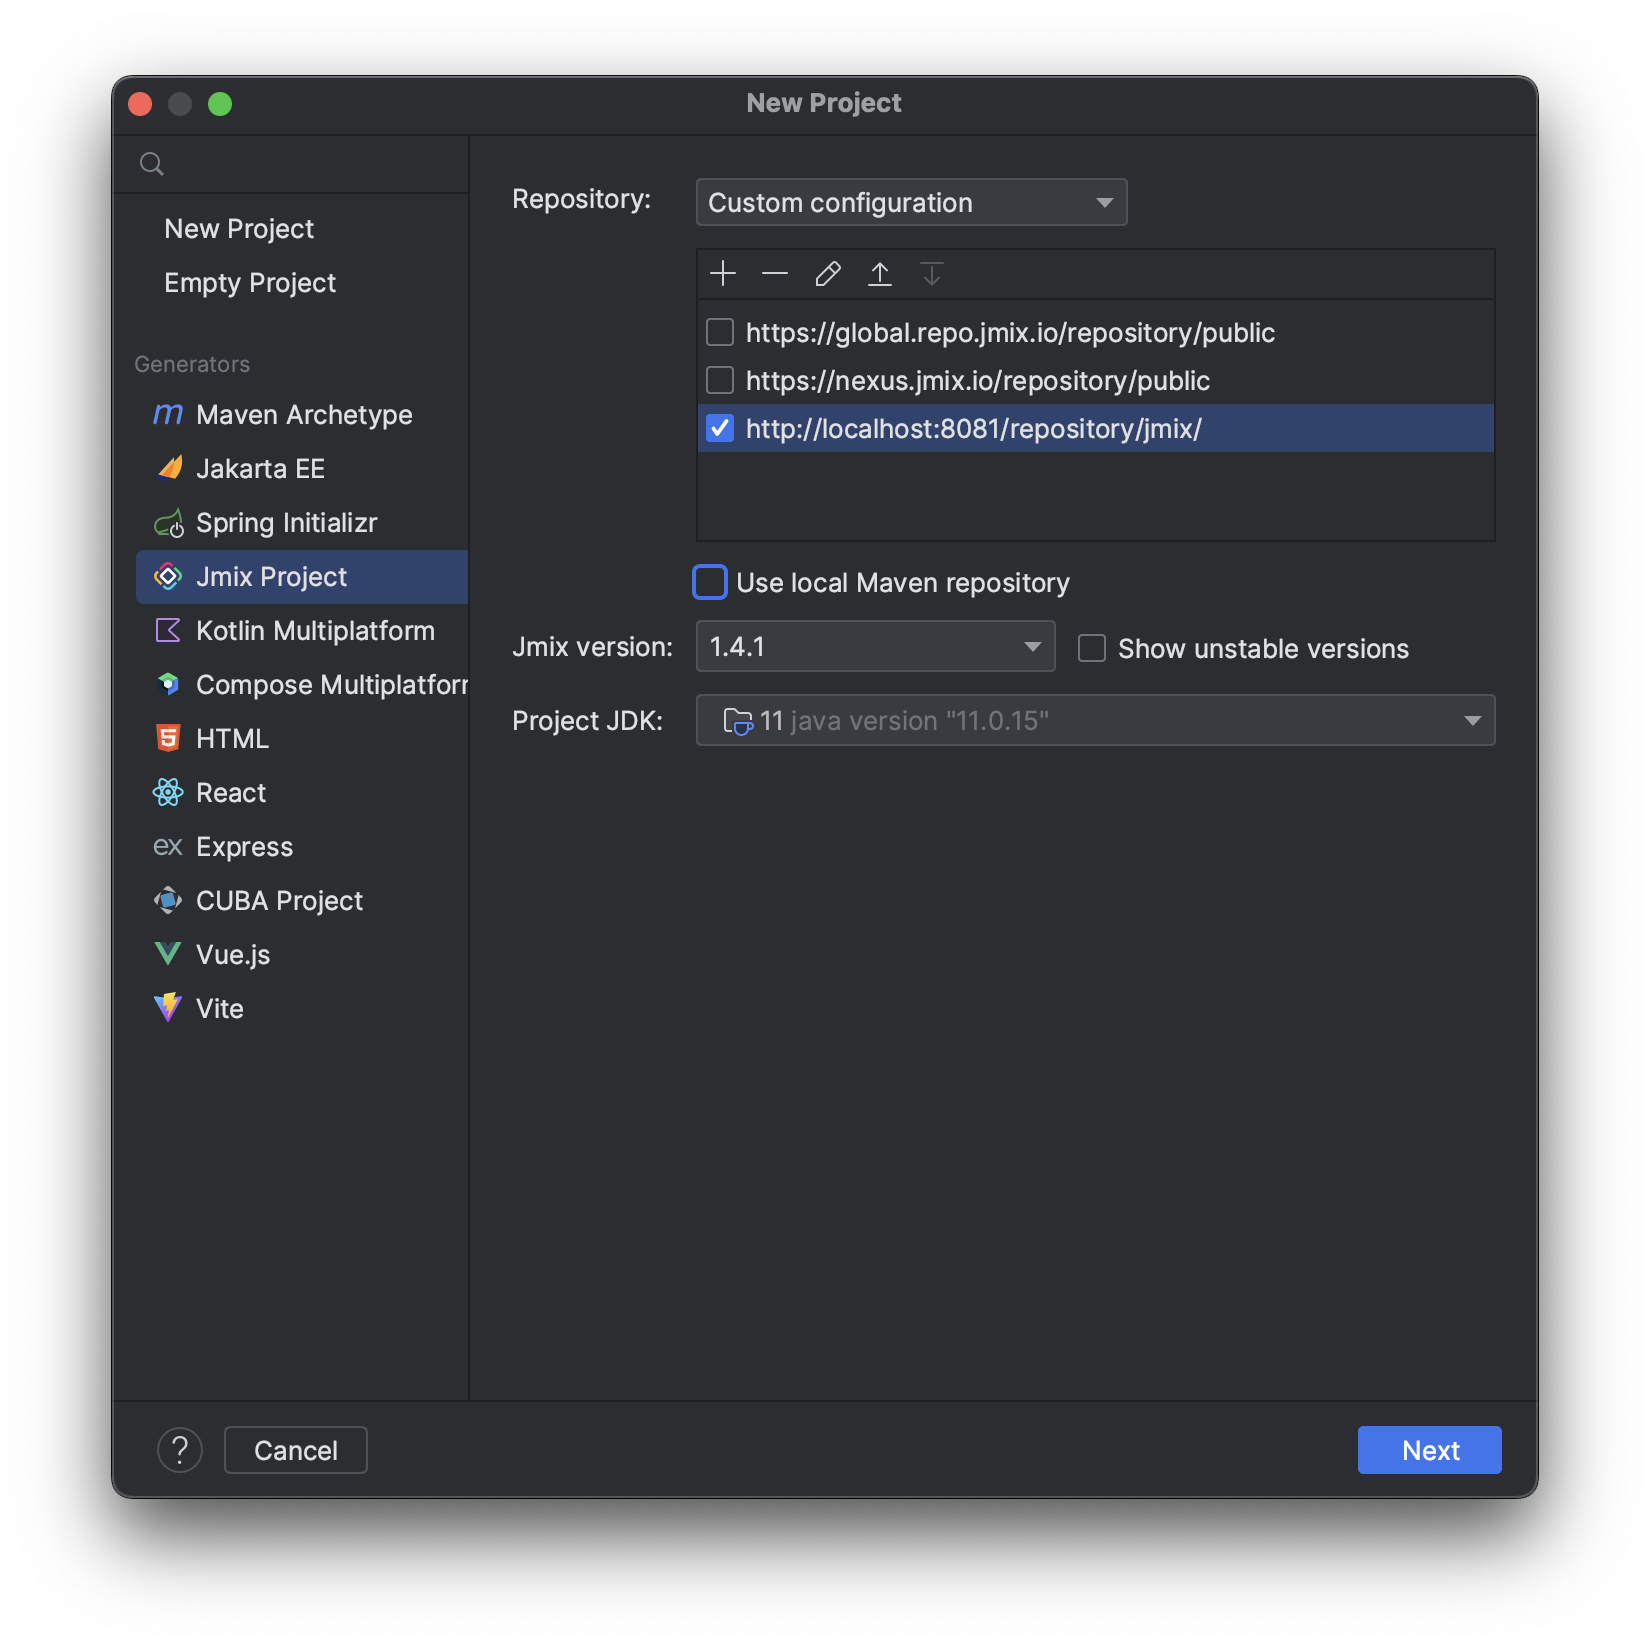
Task: Click the Kotlin Multiplatform icon
Action: 168,630
